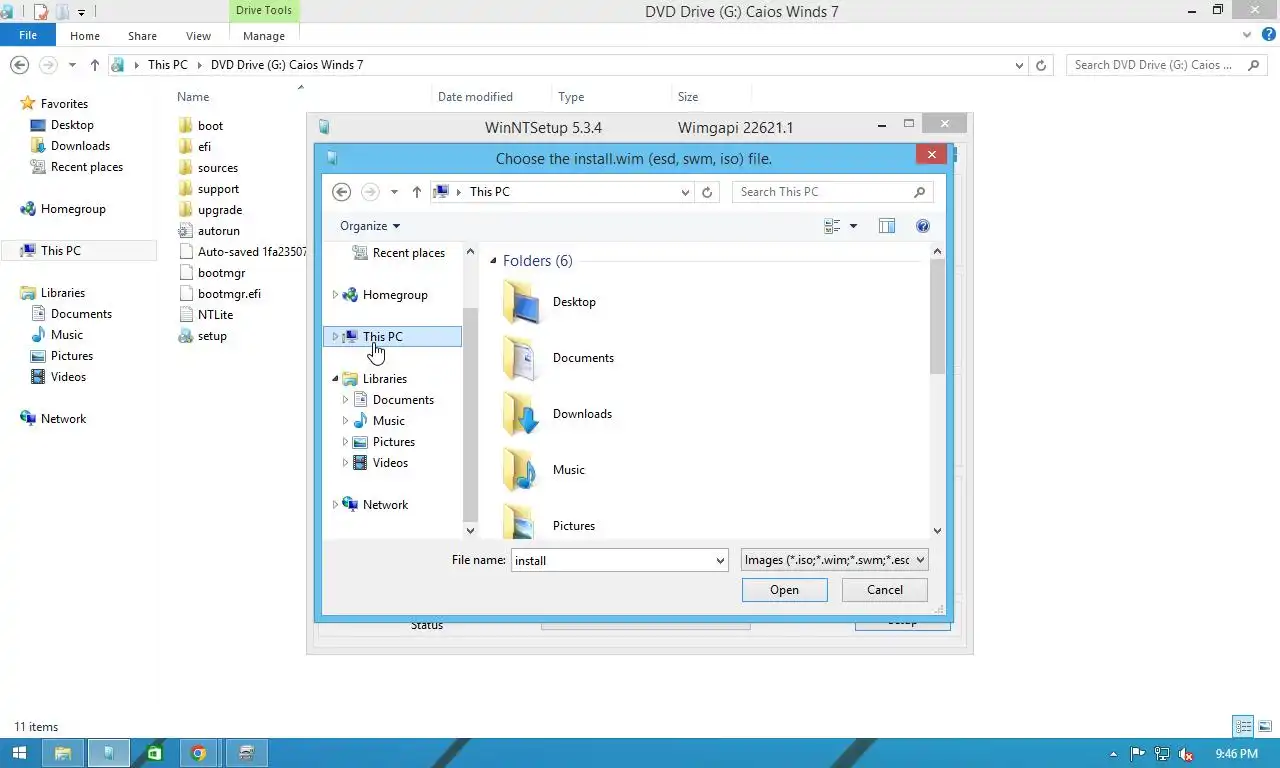Open the View ribbon tab
Image resolution: width=1280 pixels, height=768 pixels.
coord(198,36)
